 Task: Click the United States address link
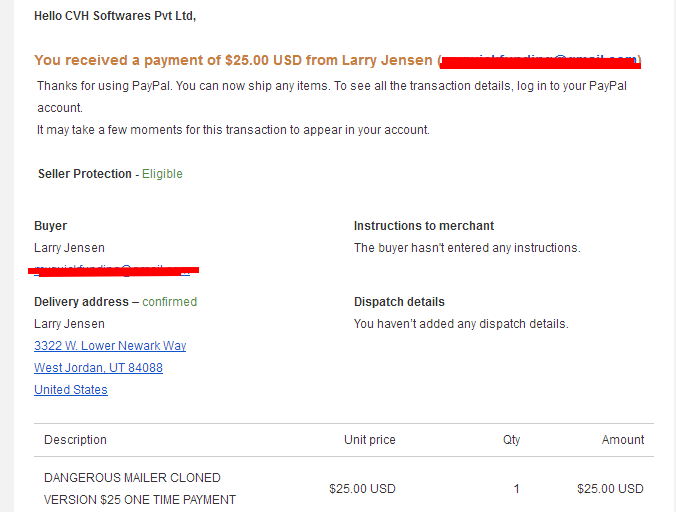(x=71, y=390)
